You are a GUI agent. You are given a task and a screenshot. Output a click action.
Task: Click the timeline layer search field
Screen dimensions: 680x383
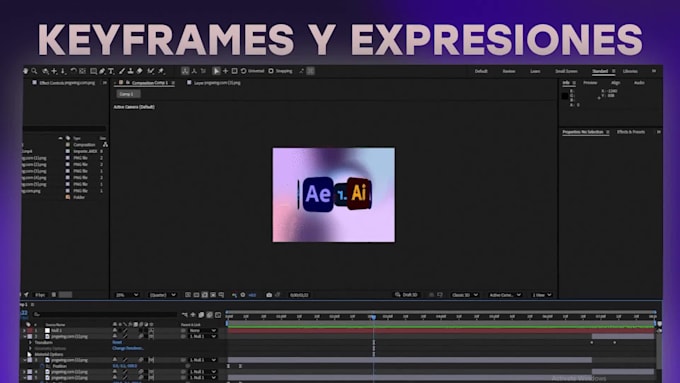104,314
